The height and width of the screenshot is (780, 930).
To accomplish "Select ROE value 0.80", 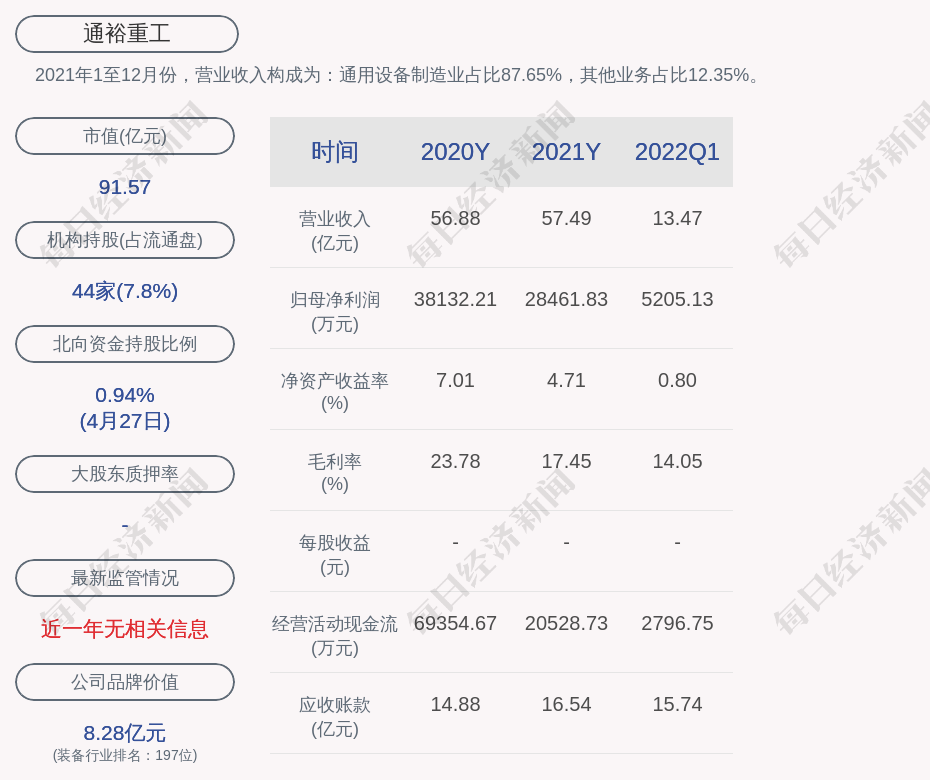I will pos(677,380).
